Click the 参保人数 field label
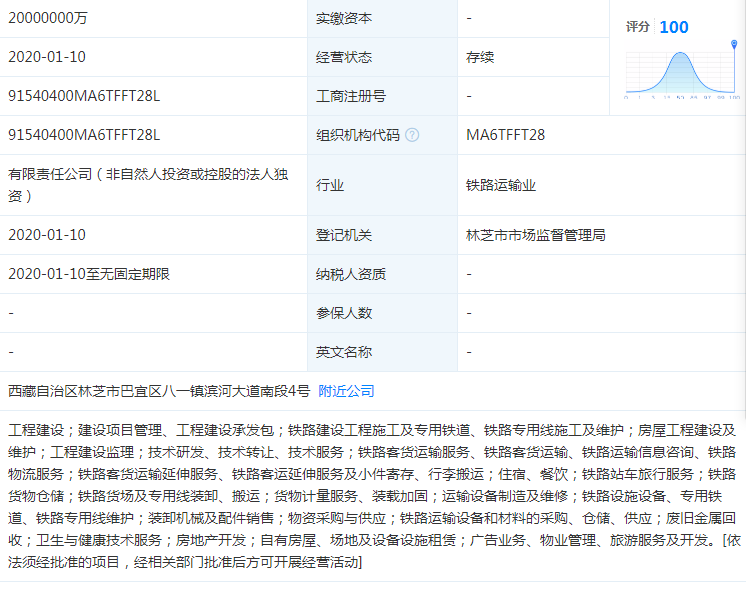This screenshot has width=746, height=589. click(x=344, y=313)
